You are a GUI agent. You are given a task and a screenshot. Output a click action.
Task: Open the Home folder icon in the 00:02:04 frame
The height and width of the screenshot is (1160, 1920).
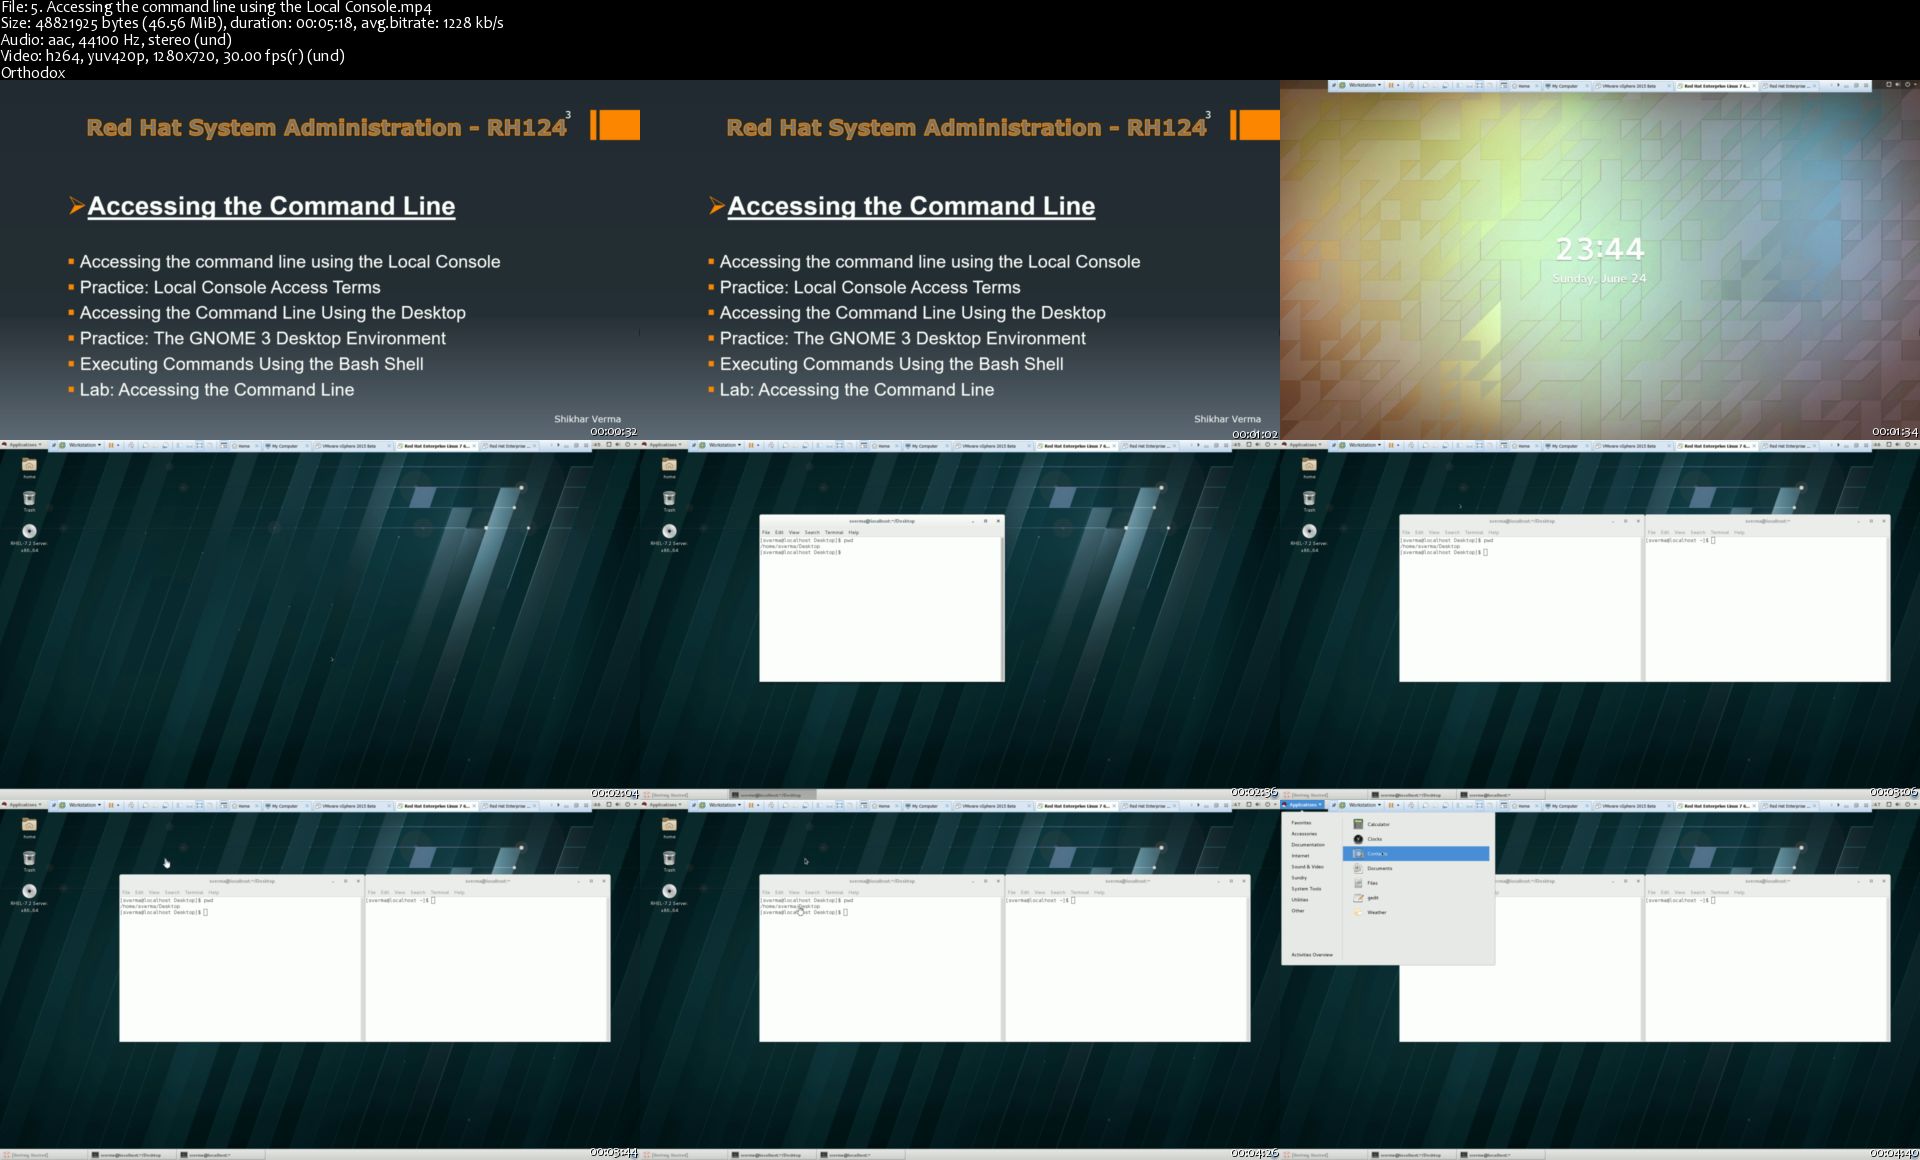pyautogui.click(x=29, y=467)
